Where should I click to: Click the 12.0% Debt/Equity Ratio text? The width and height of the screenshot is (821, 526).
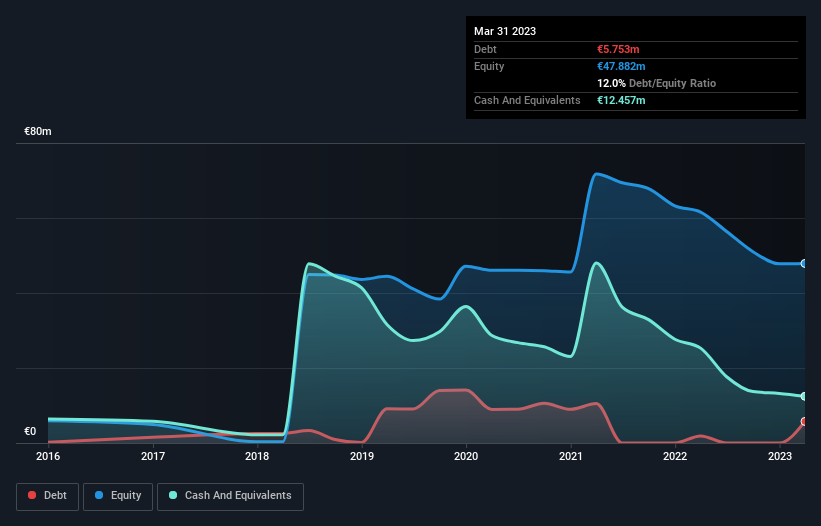pos(657,83)
